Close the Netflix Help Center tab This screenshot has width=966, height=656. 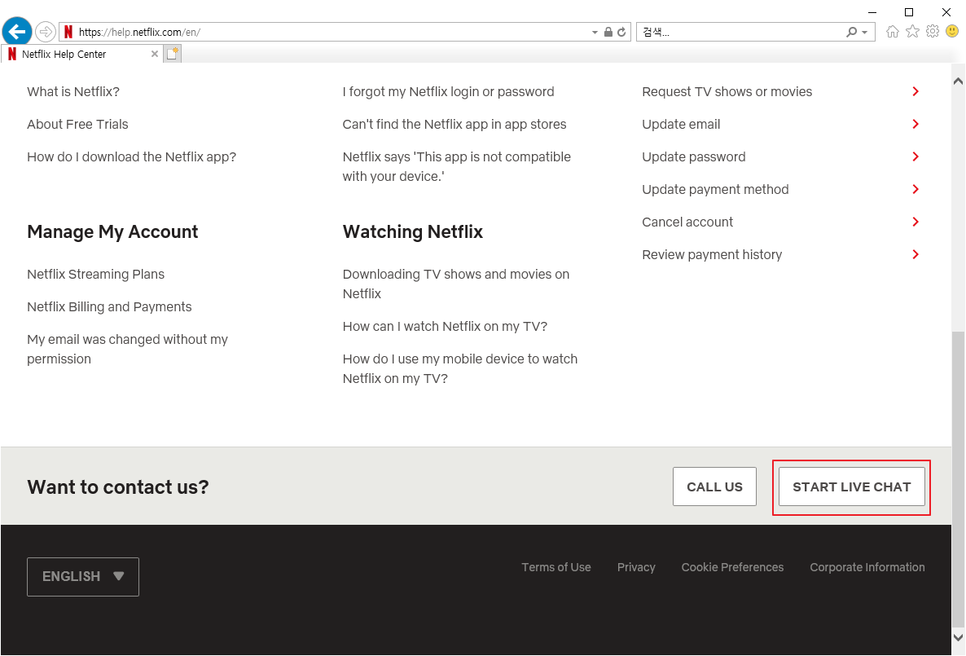tap(155, 54)
